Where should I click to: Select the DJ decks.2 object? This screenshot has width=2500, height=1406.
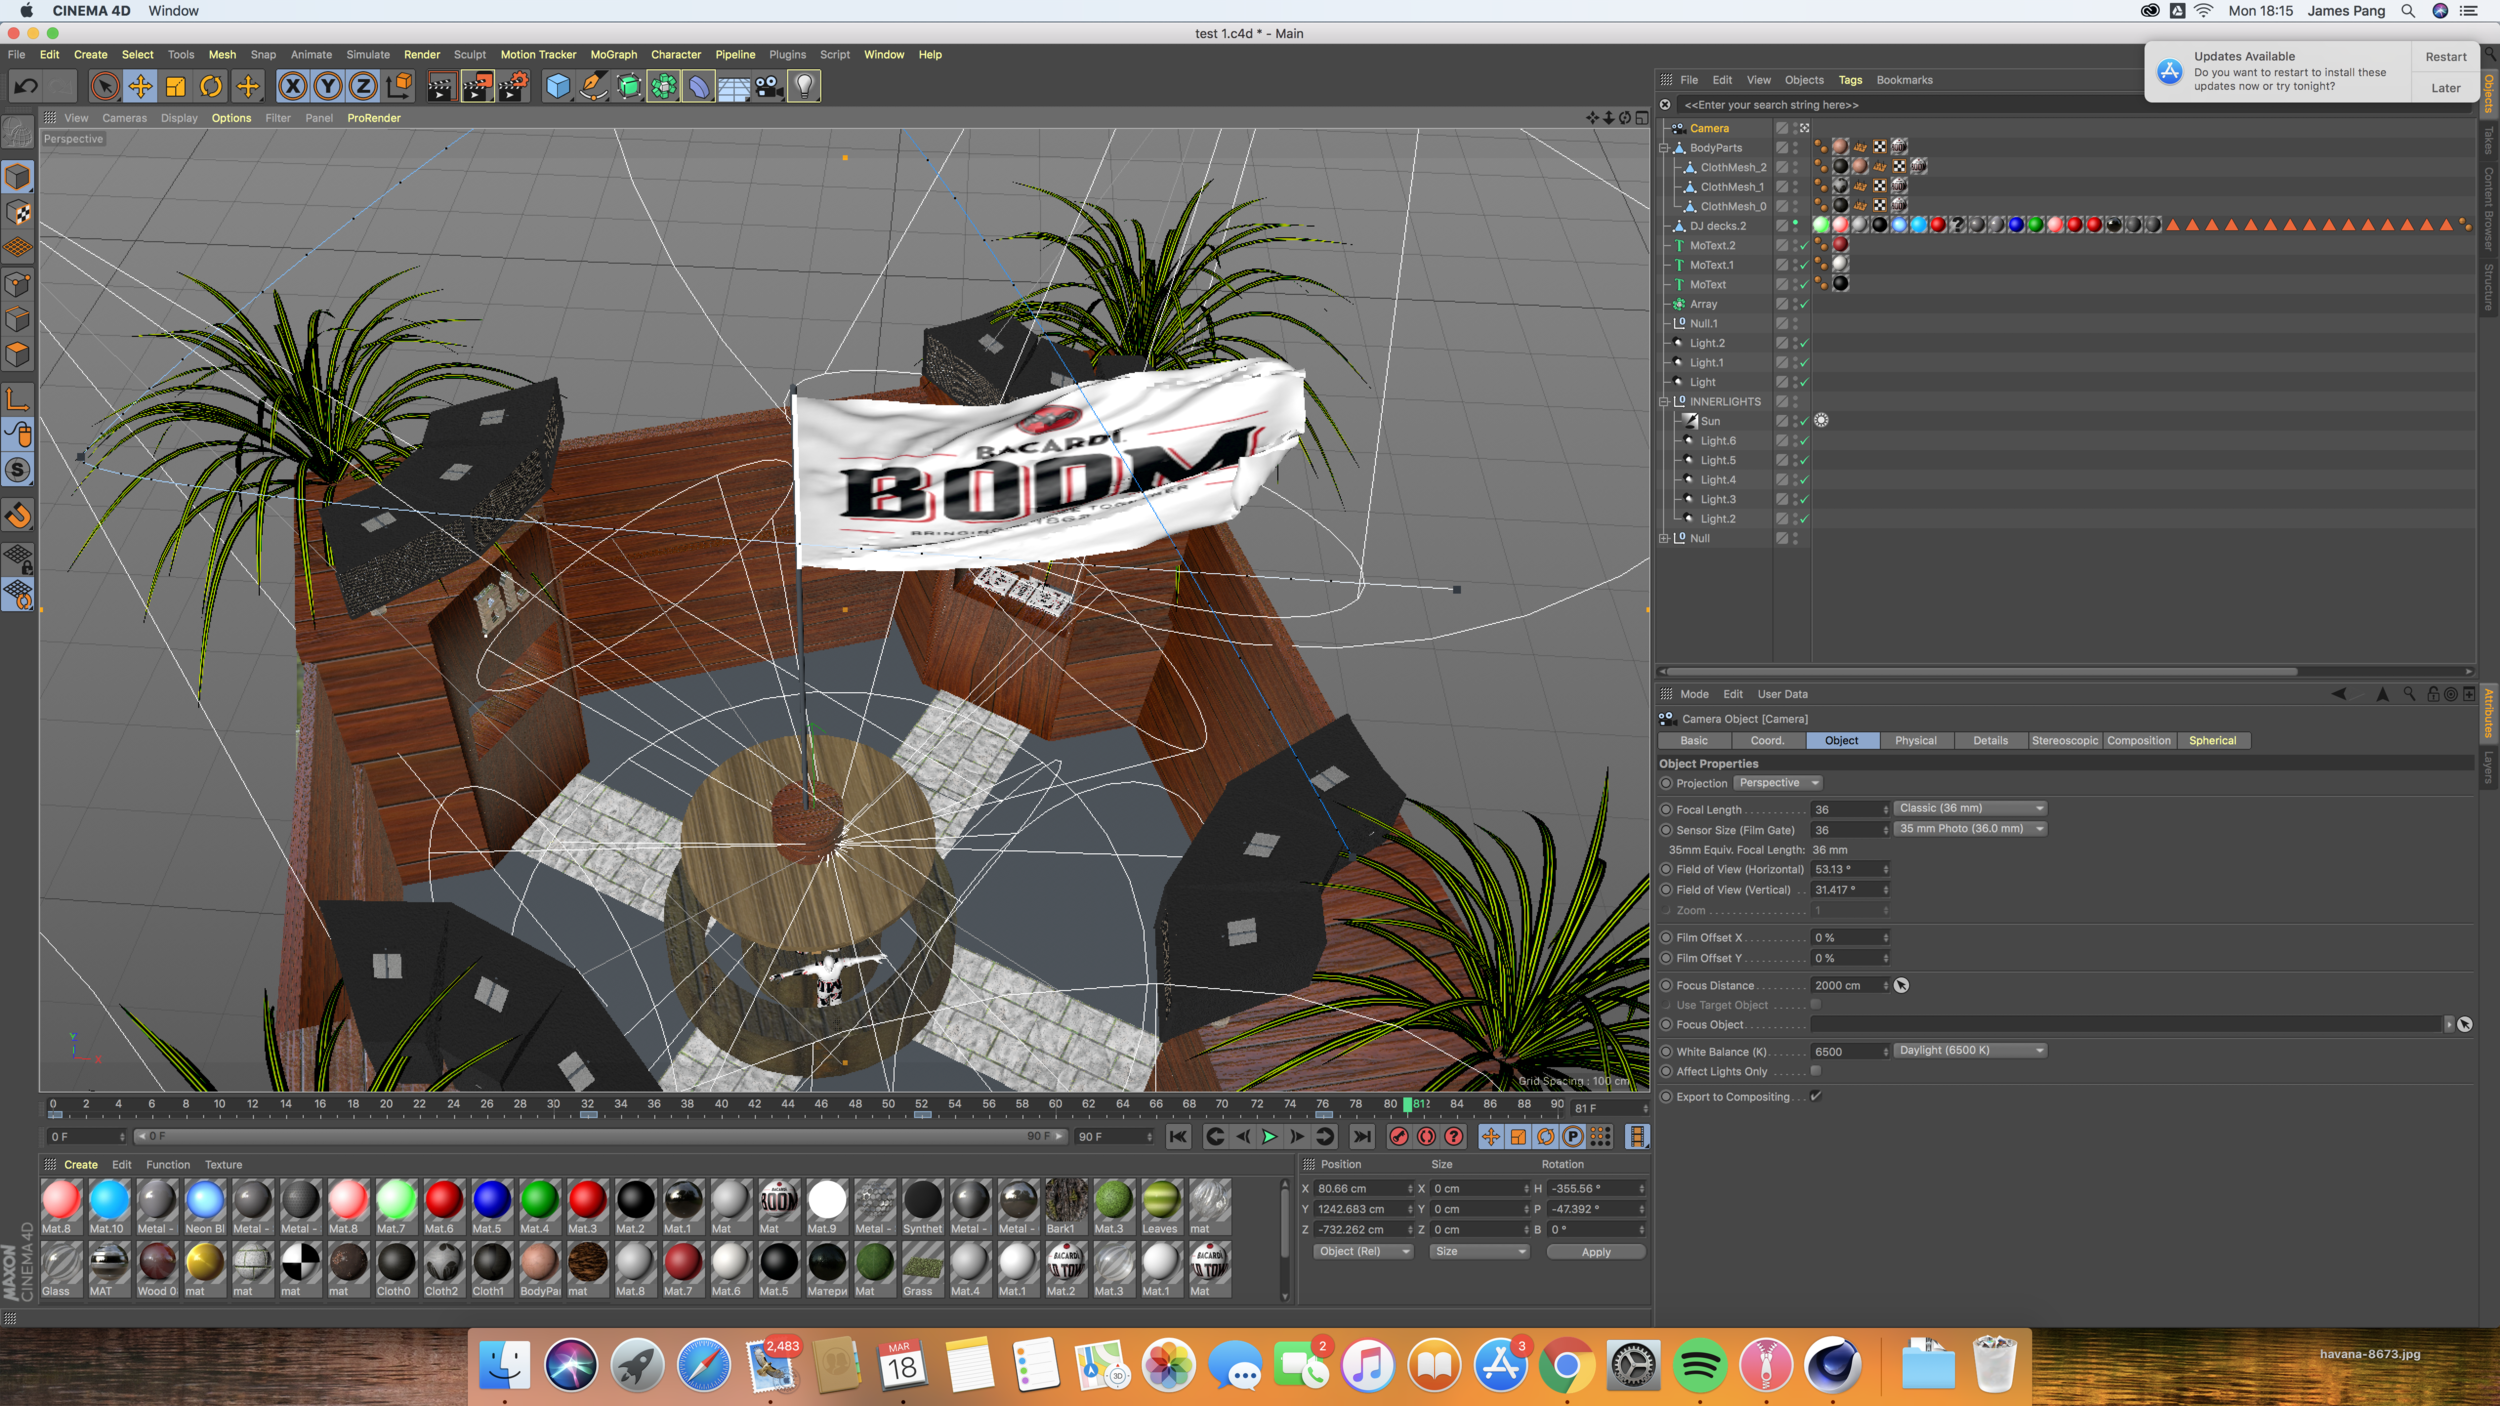tap(1718, 226)
